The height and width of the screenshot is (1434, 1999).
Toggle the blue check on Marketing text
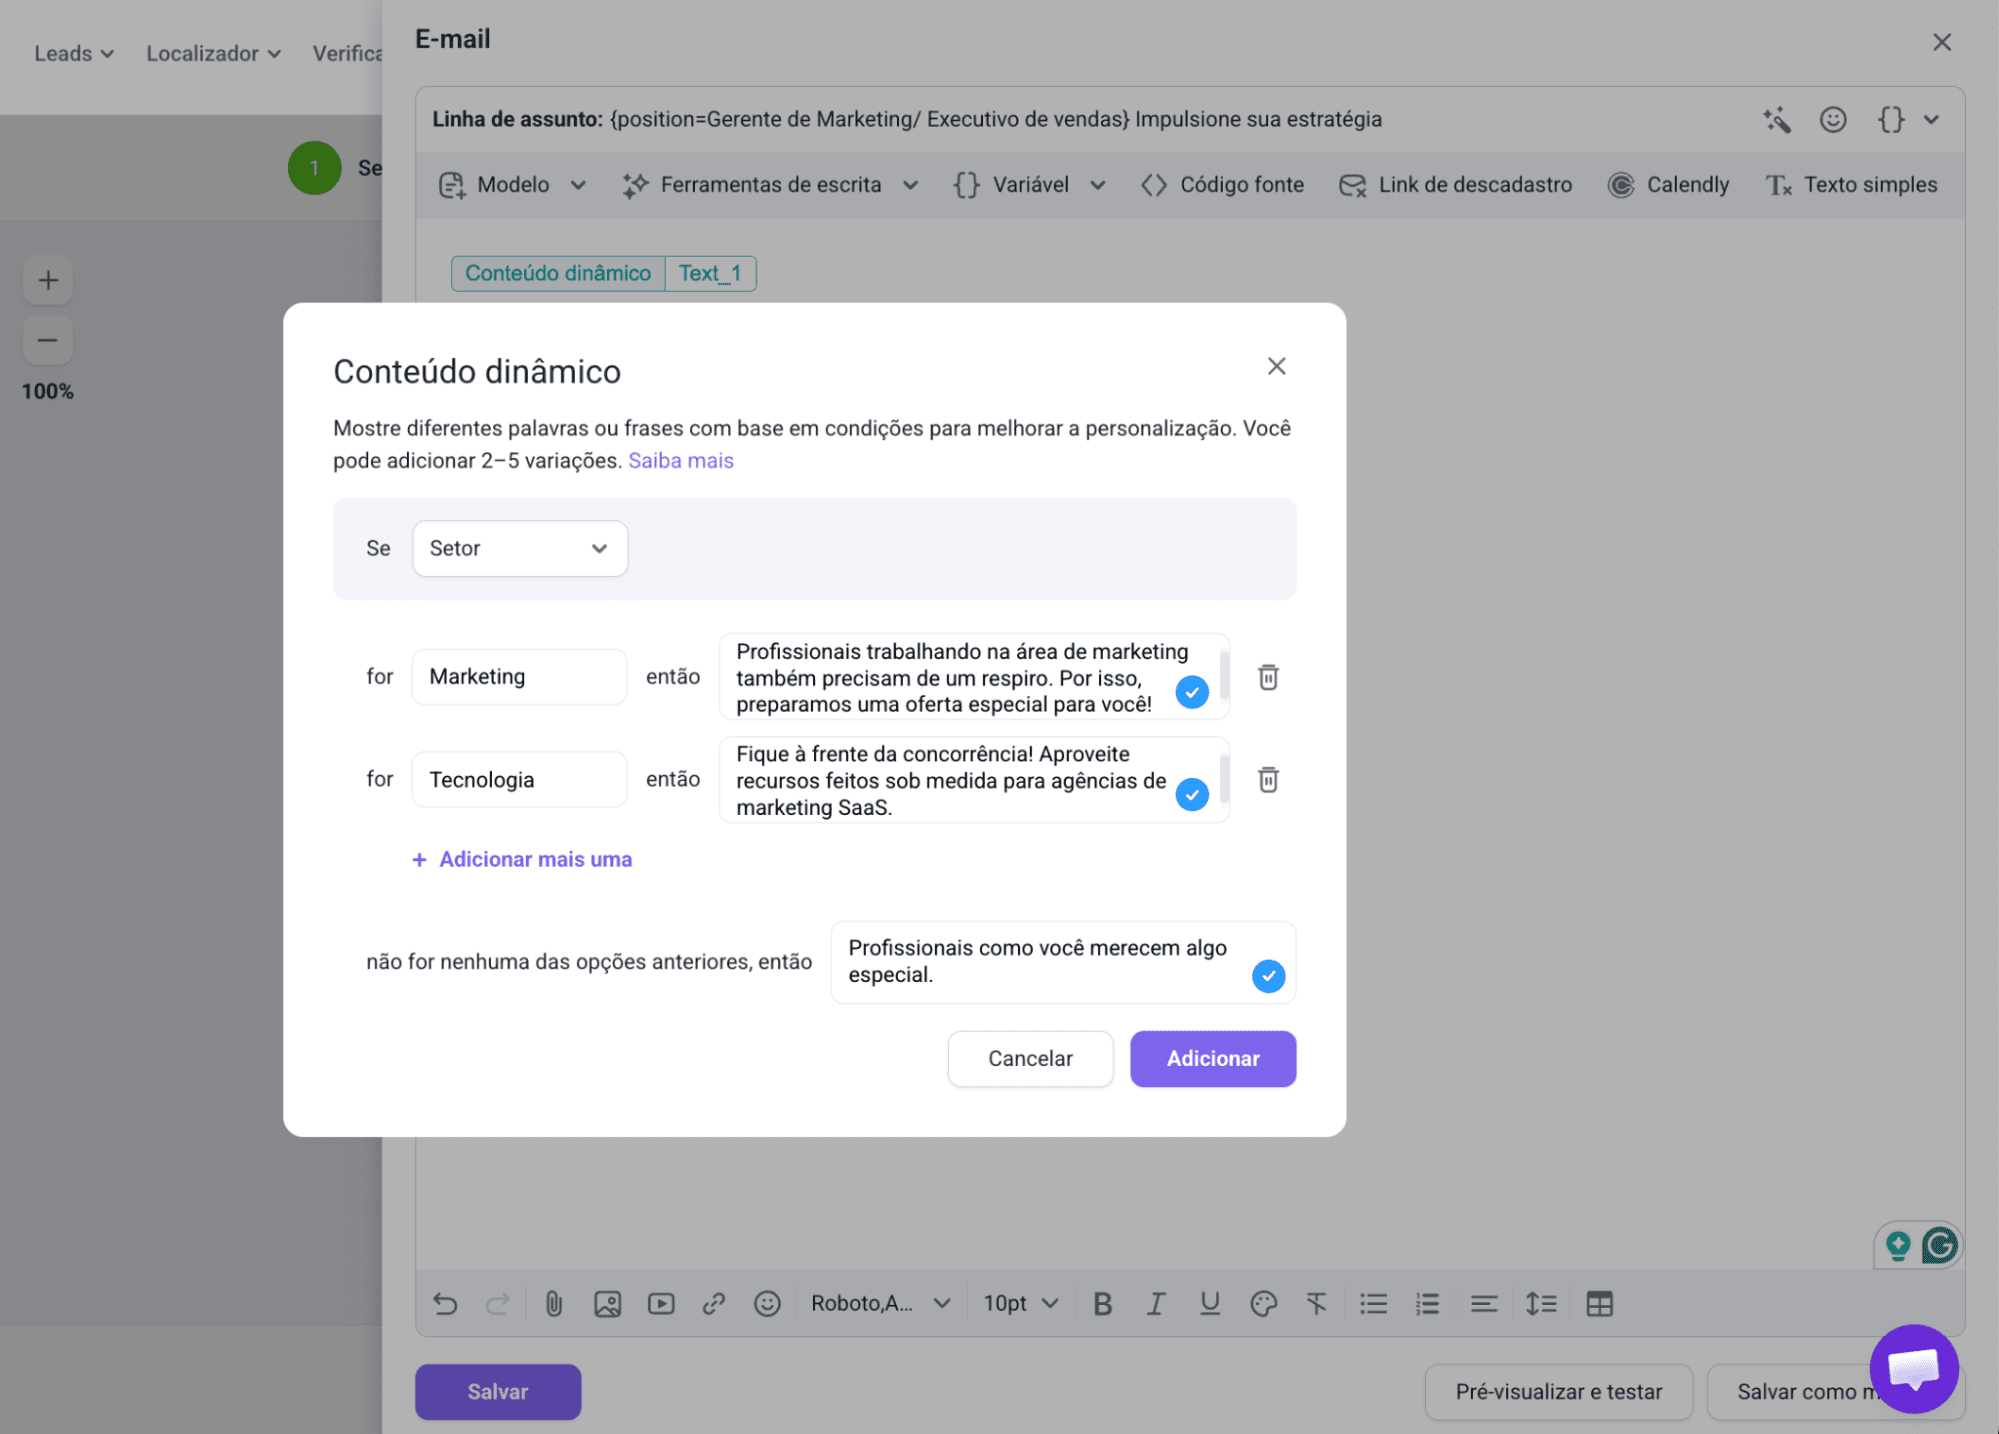click(x=1191, y=691)
